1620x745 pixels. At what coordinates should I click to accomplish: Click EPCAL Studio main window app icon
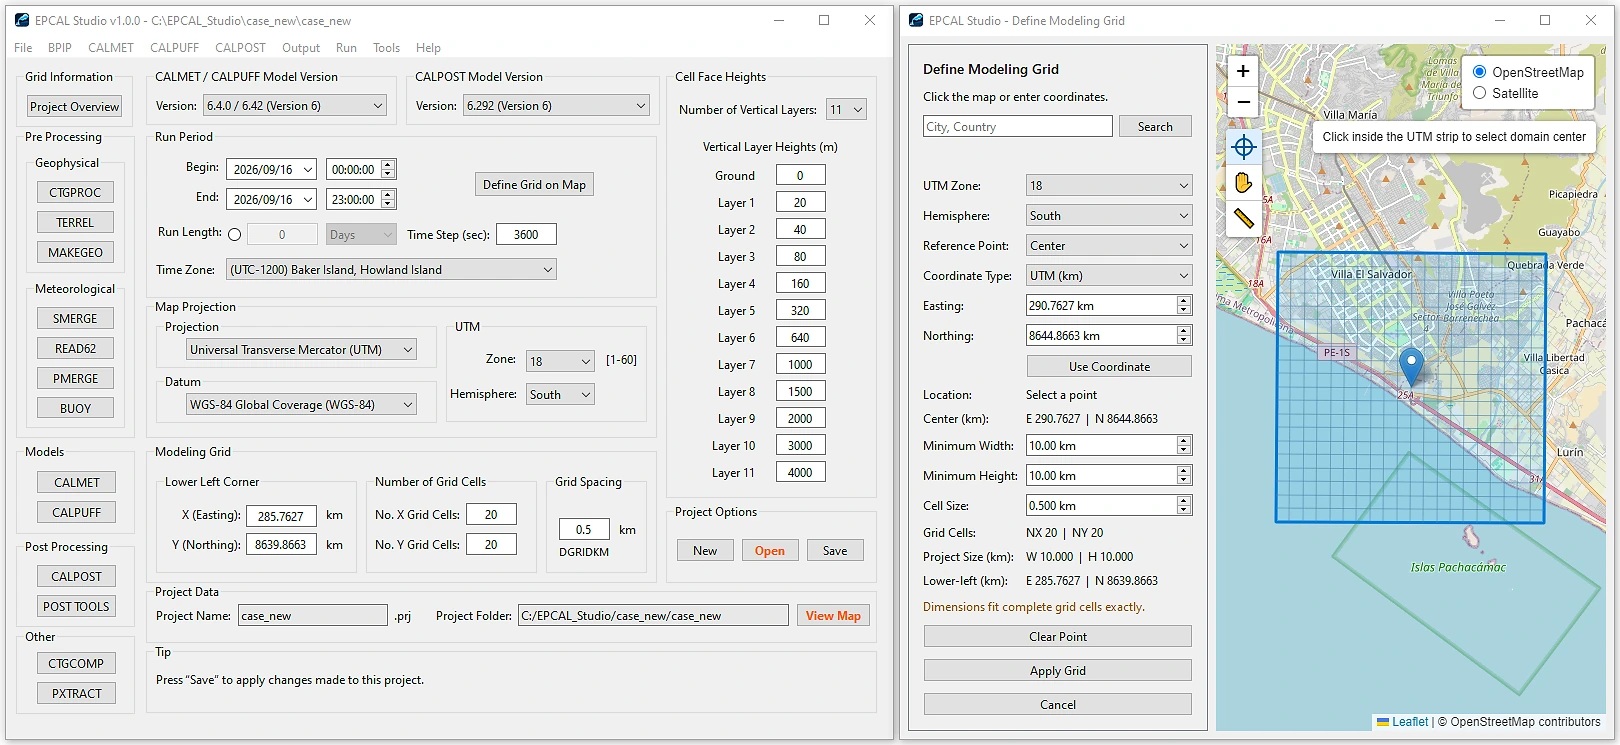(21, 20)
